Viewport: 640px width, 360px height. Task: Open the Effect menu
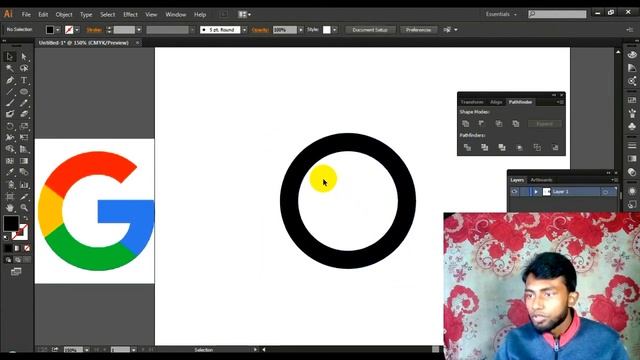[130, 14]
